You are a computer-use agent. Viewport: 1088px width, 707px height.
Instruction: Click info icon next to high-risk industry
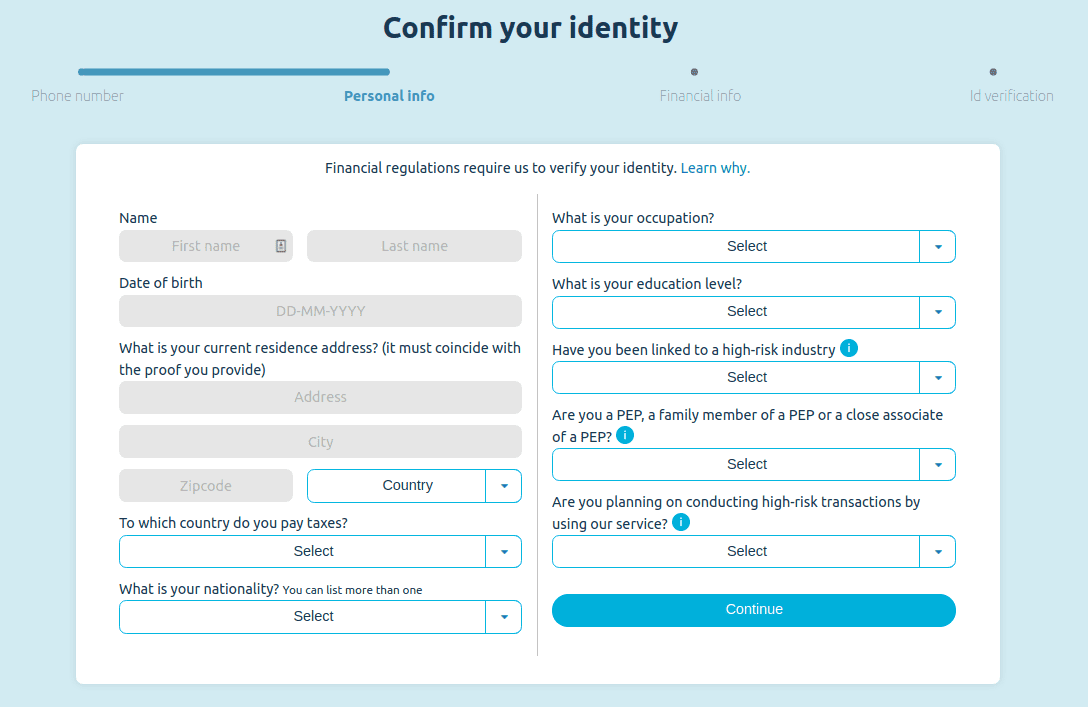[x=849, y=348]
